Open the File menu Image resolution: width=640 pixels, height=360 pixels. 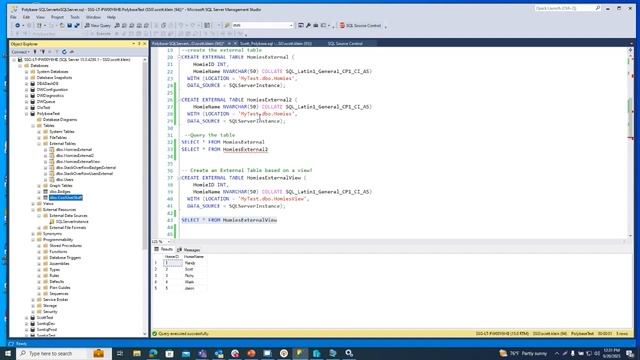[13, 17]
